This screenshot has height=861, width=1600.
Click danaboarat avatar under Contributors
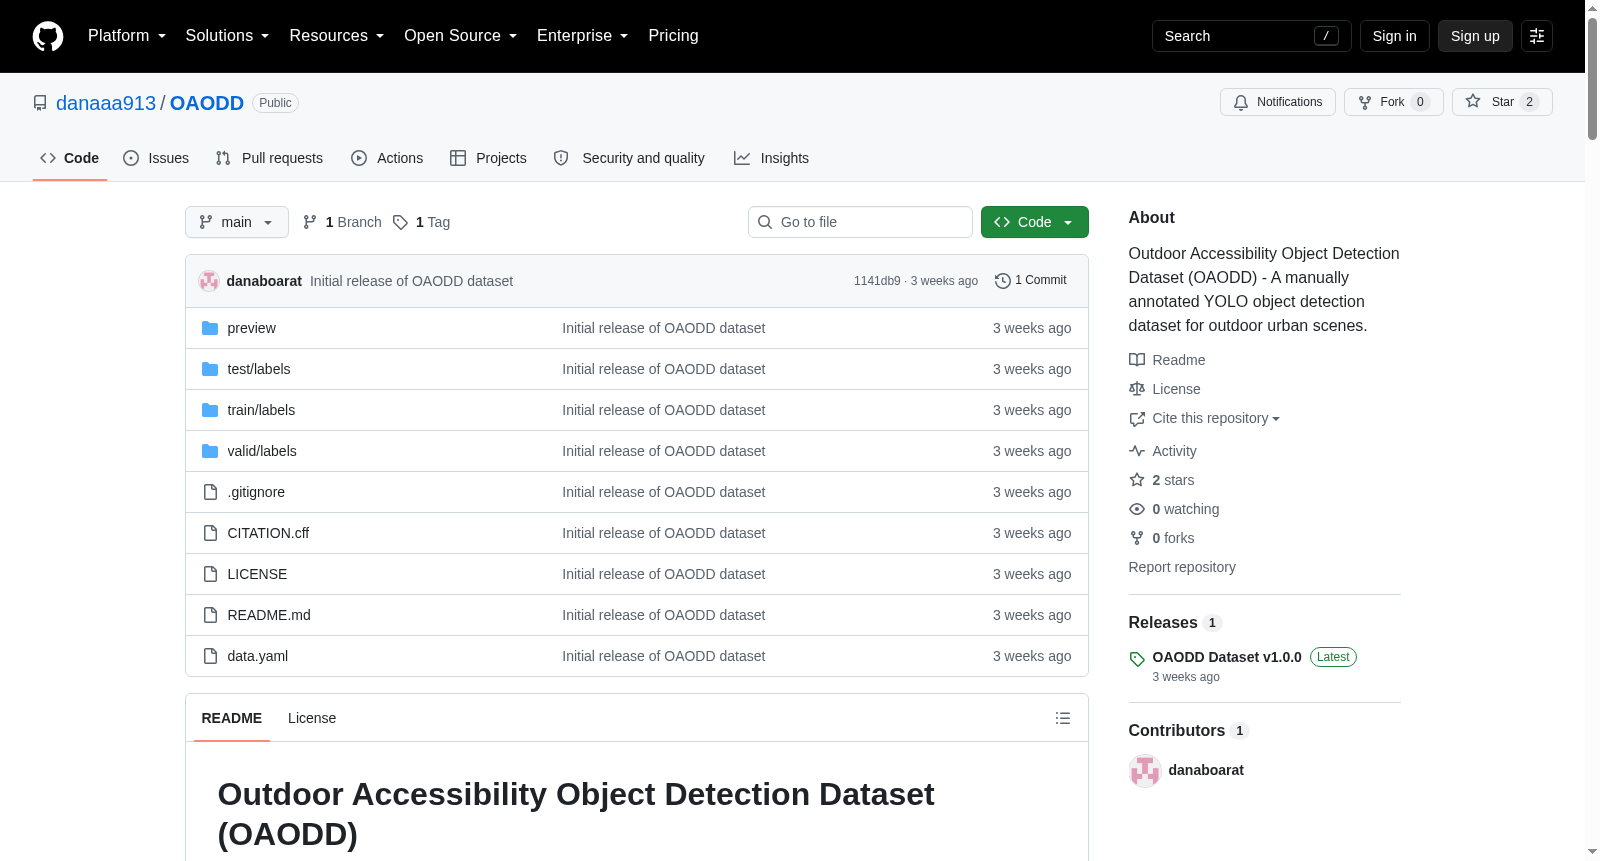[1145, 771]
